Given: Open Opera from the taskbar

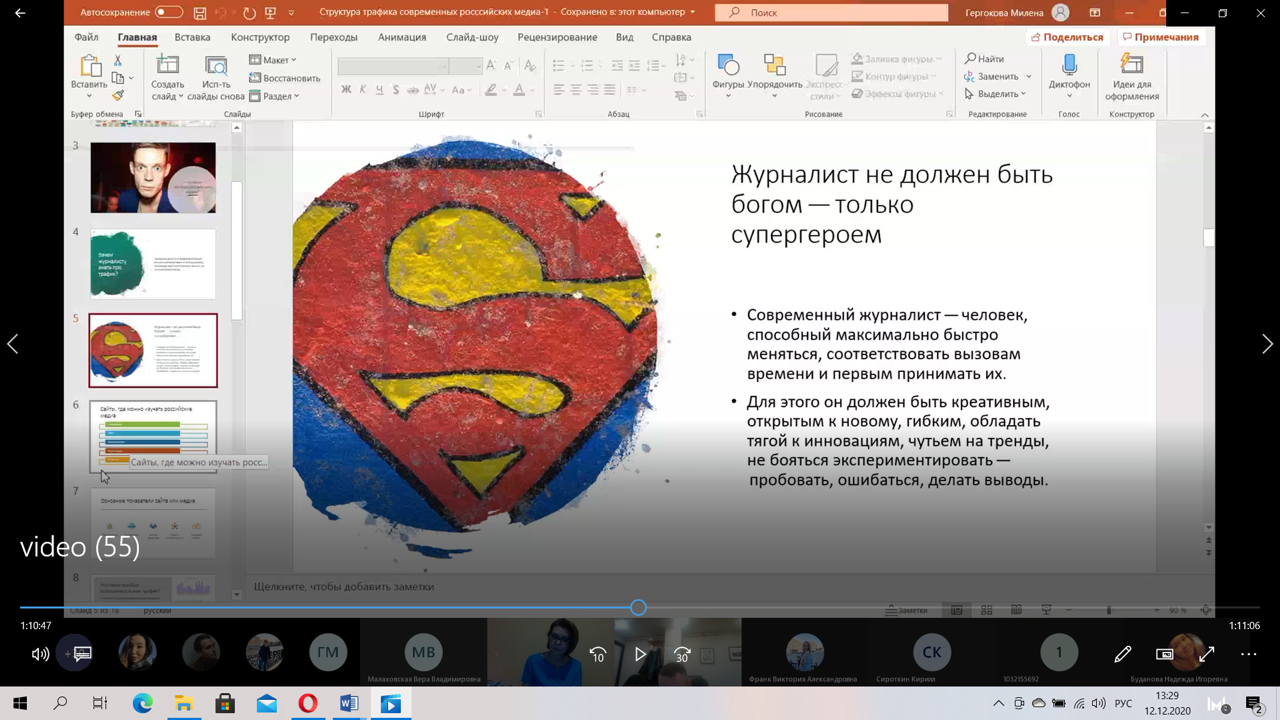Looking at the screenshot, I should click(x=308, y=704).
